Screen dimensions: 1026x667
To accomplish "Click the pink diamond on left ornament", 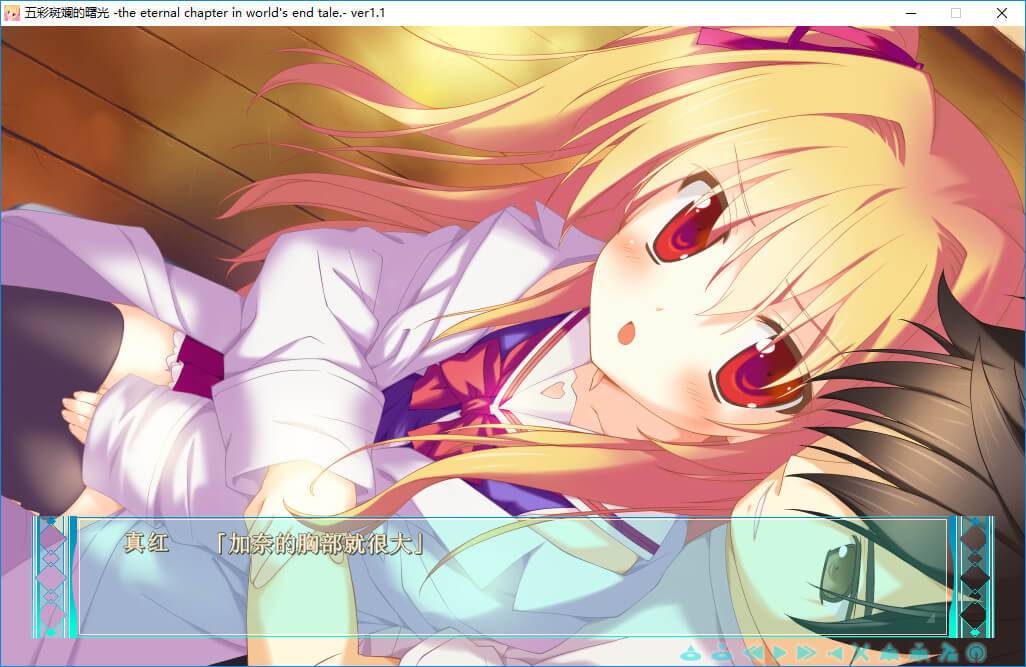I will (x=52, y=540).
